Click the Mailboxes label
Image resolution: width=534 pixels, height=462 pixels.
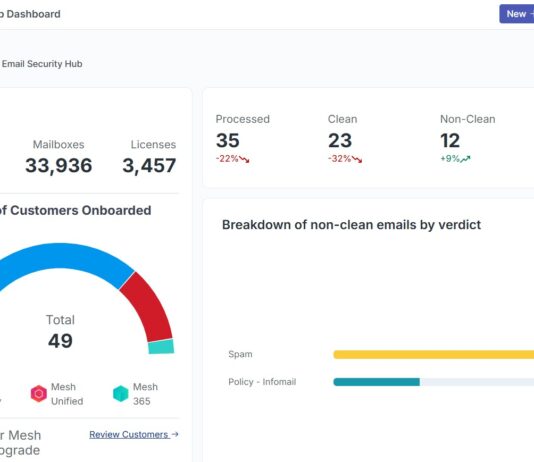point(59,144)
